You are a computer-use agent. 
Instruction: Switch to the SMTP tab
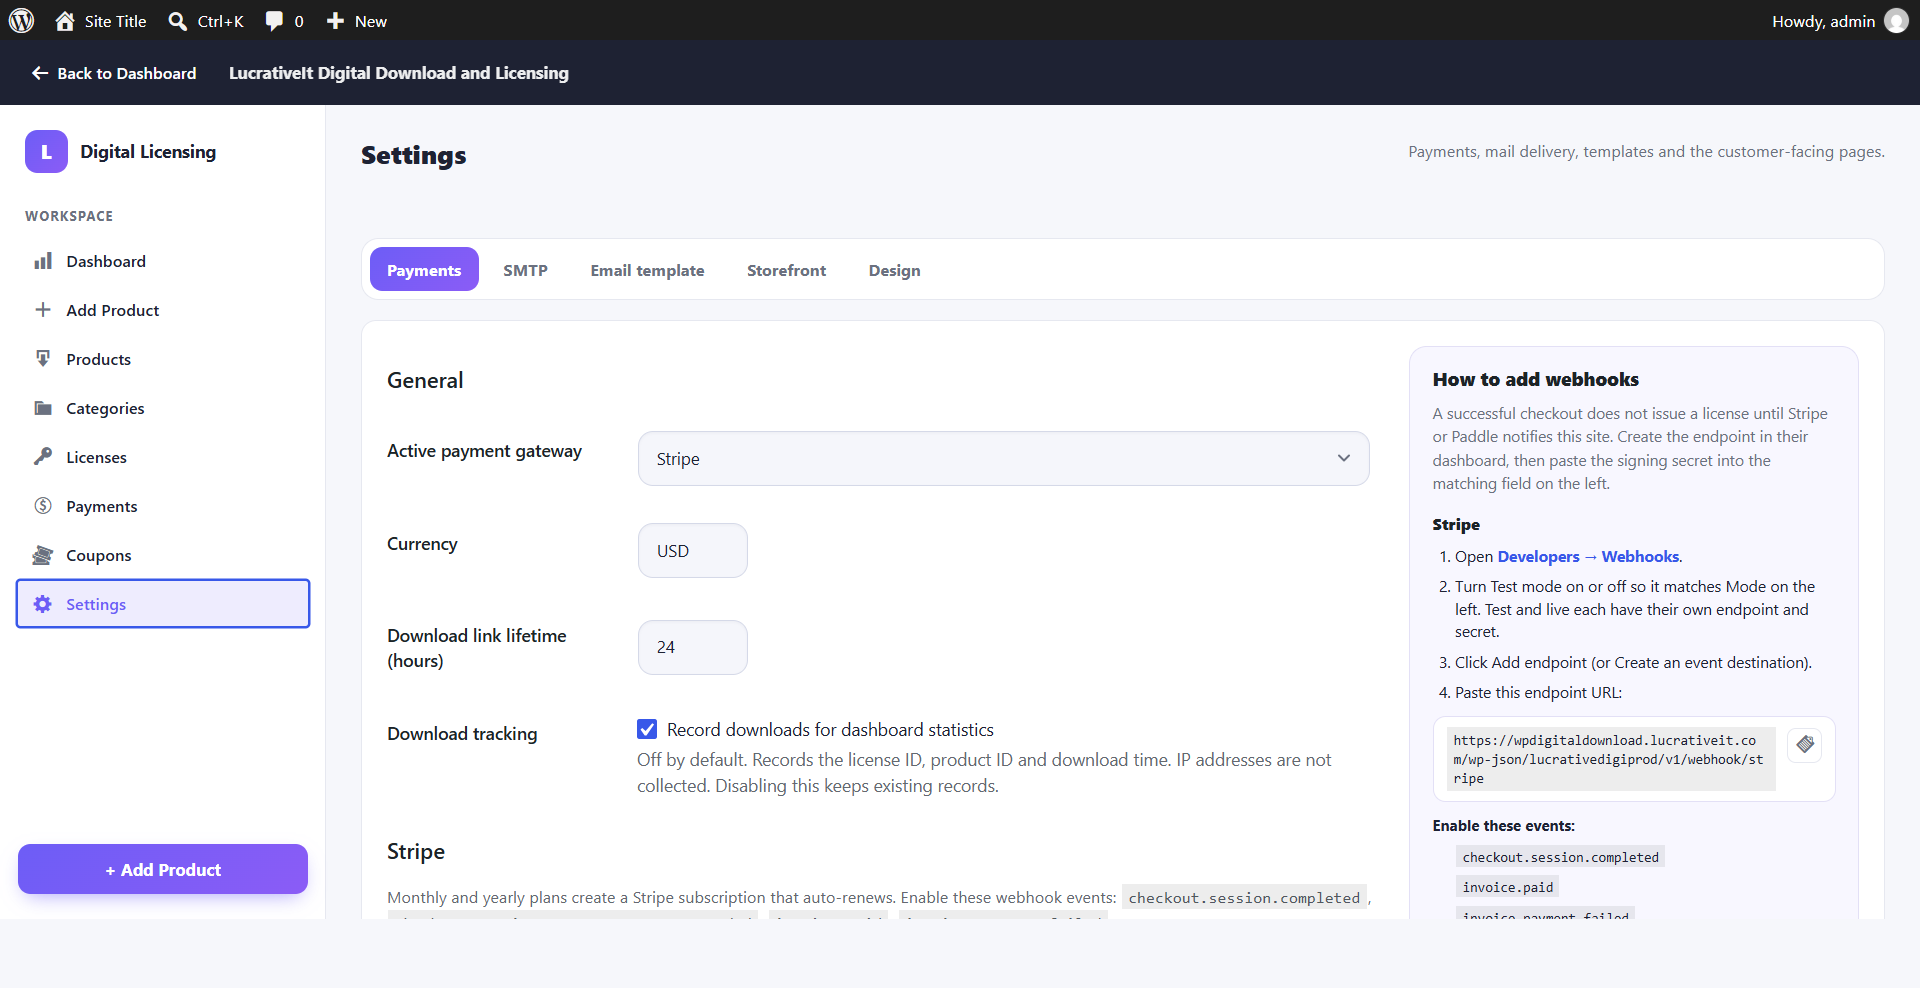525,270
